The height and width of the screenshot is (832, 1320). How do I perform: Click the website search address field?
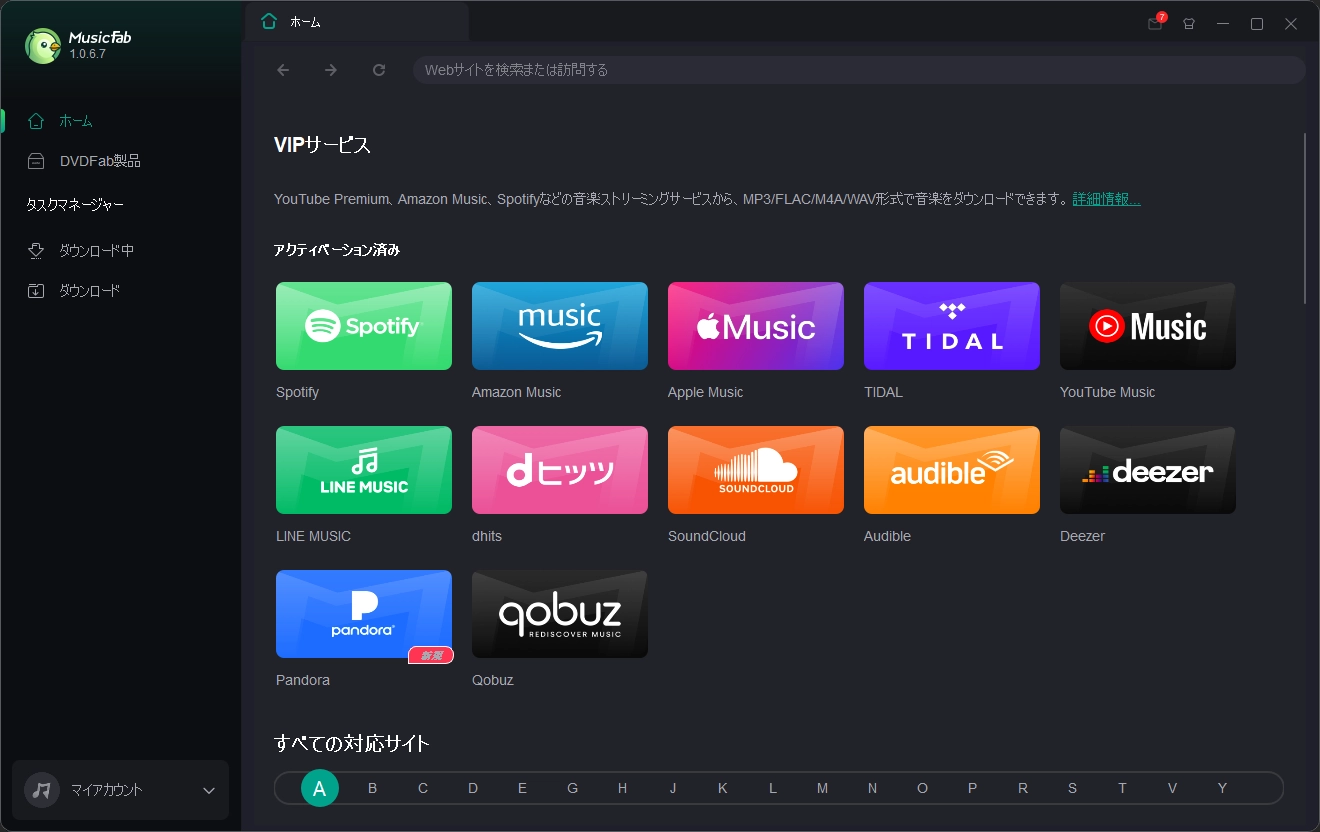pos(859,70)
